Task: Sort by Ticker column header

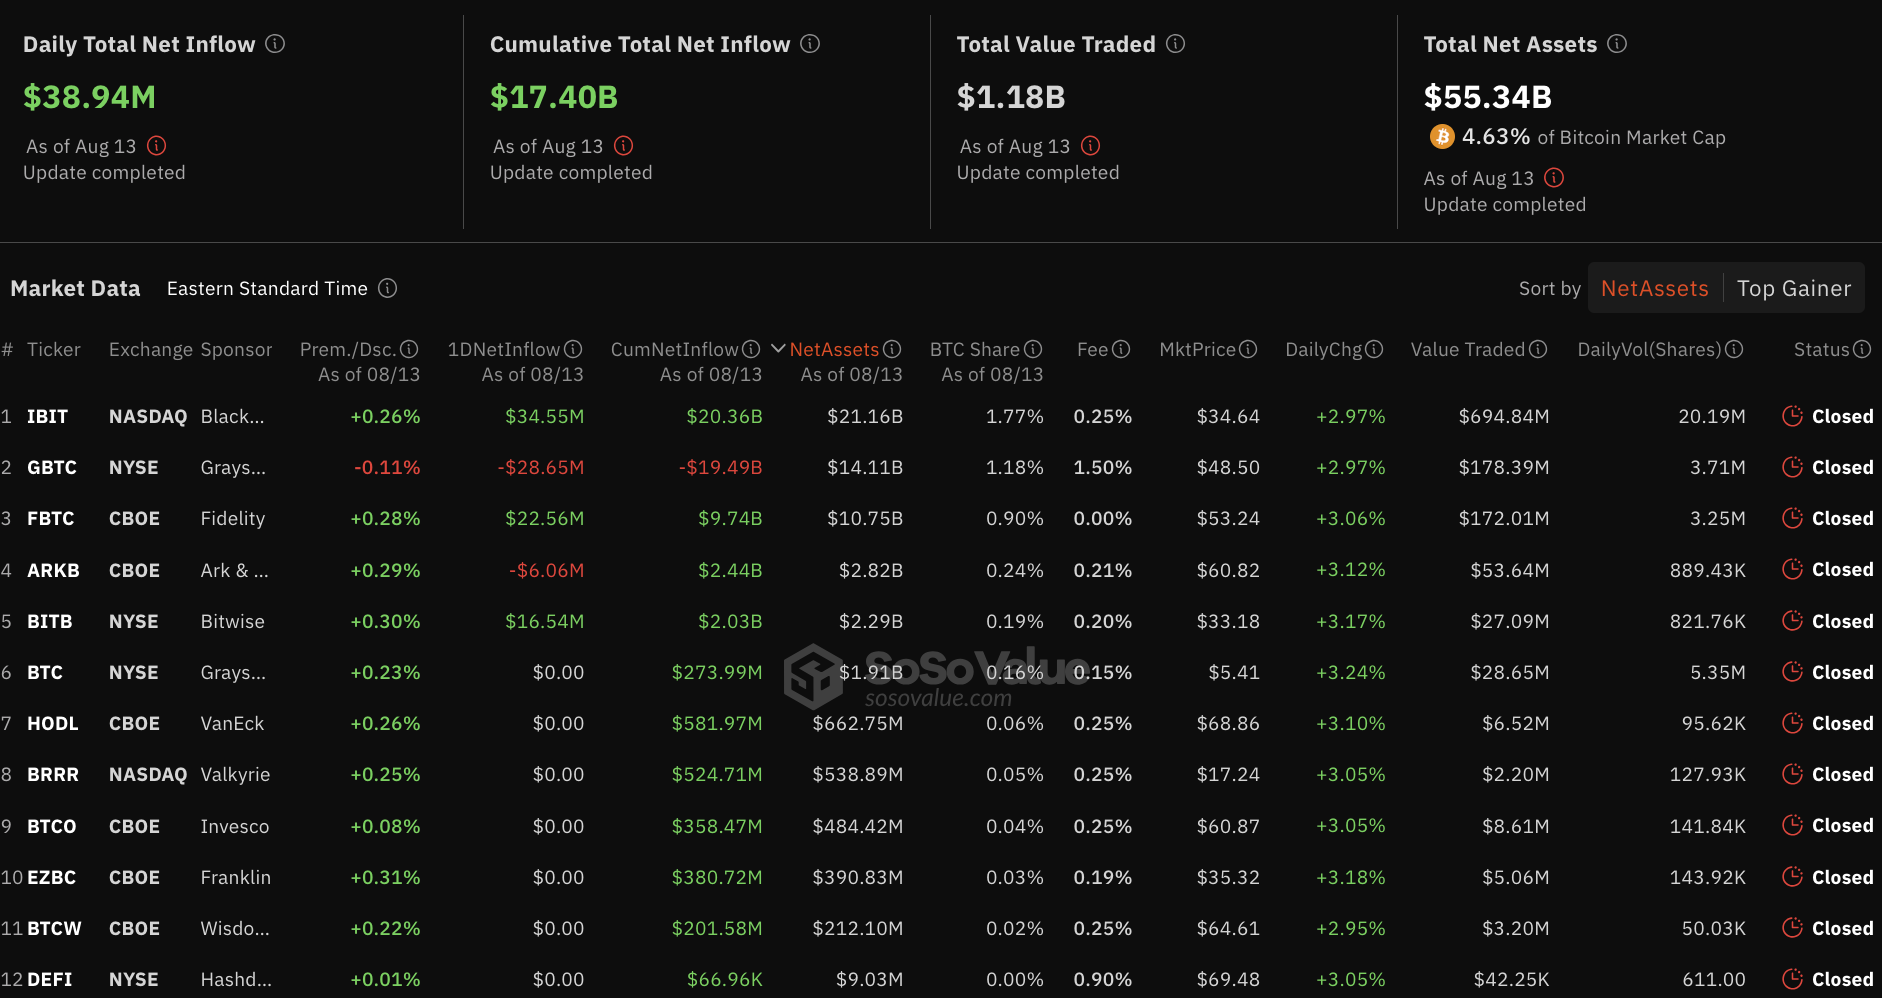Action: [54, 349]
